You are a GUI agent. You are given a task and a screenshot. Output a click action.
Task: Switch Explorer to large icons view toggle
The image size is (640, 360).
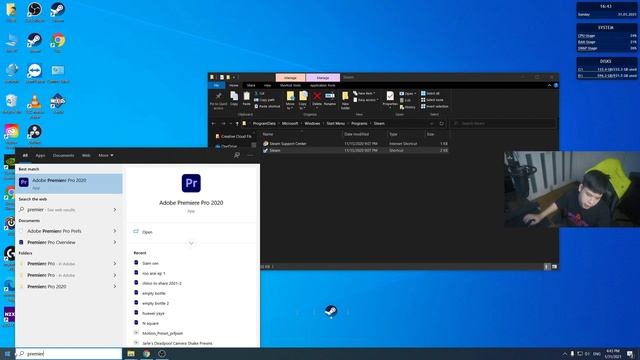(554, 267)
